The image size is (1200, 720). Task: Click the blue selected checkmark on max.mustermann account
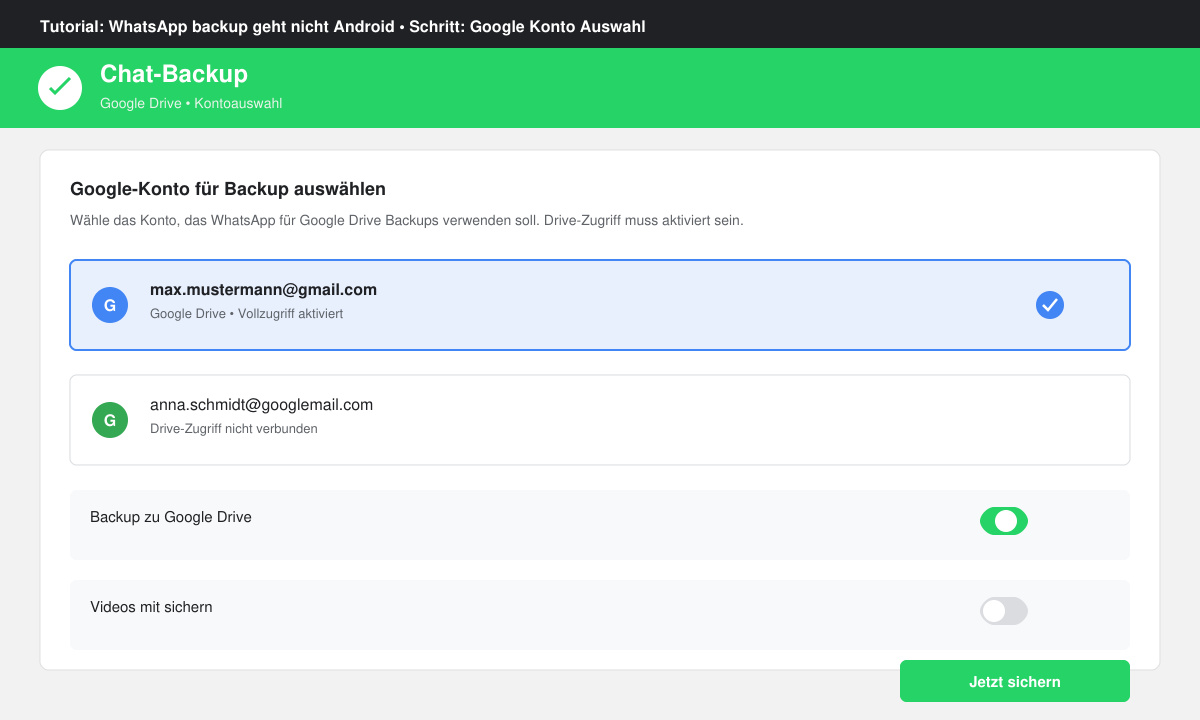1050,305
